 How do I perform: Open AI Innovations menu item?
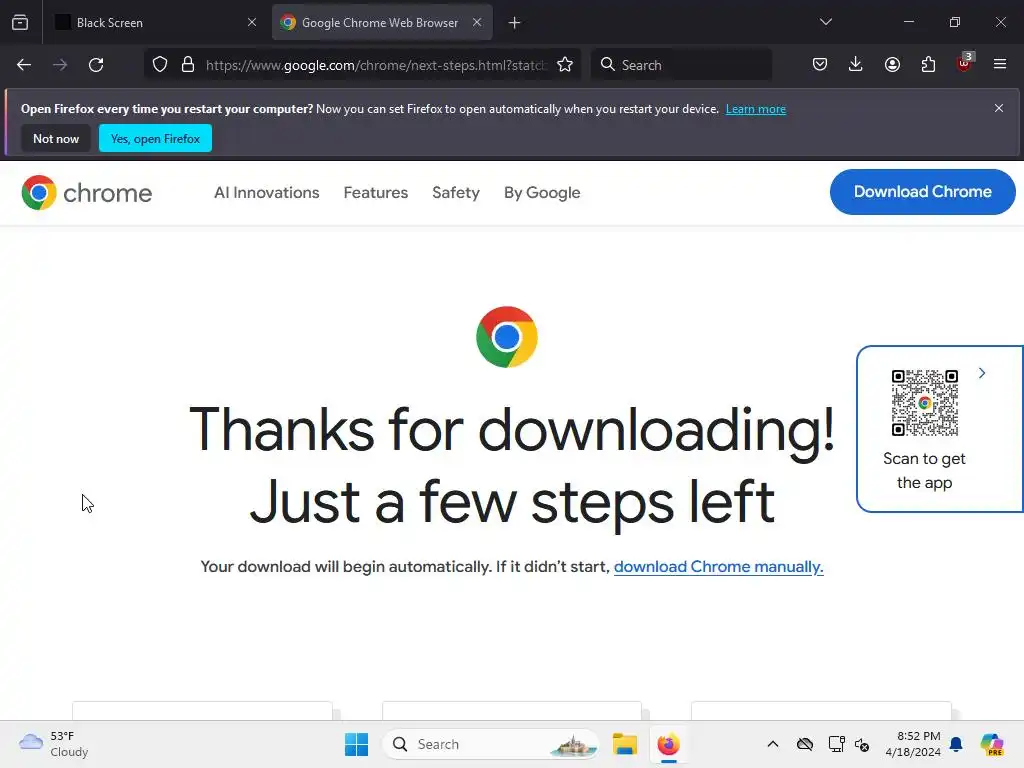(266, 193)
